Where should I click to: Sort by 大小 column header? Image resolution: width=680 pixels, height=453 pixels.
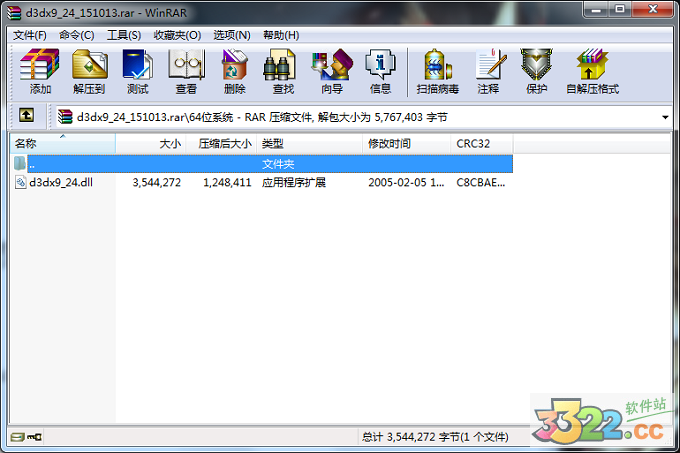(x=151, y=143)
